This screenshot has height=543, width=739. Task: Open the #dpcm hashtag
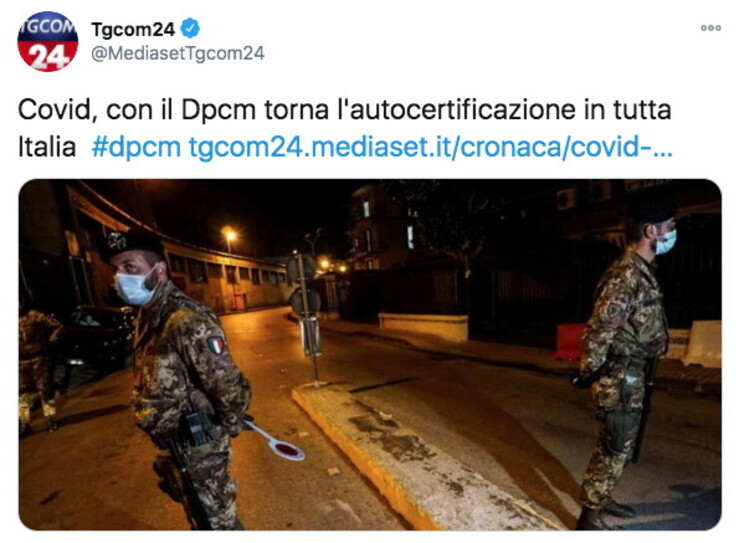(136, 147)
